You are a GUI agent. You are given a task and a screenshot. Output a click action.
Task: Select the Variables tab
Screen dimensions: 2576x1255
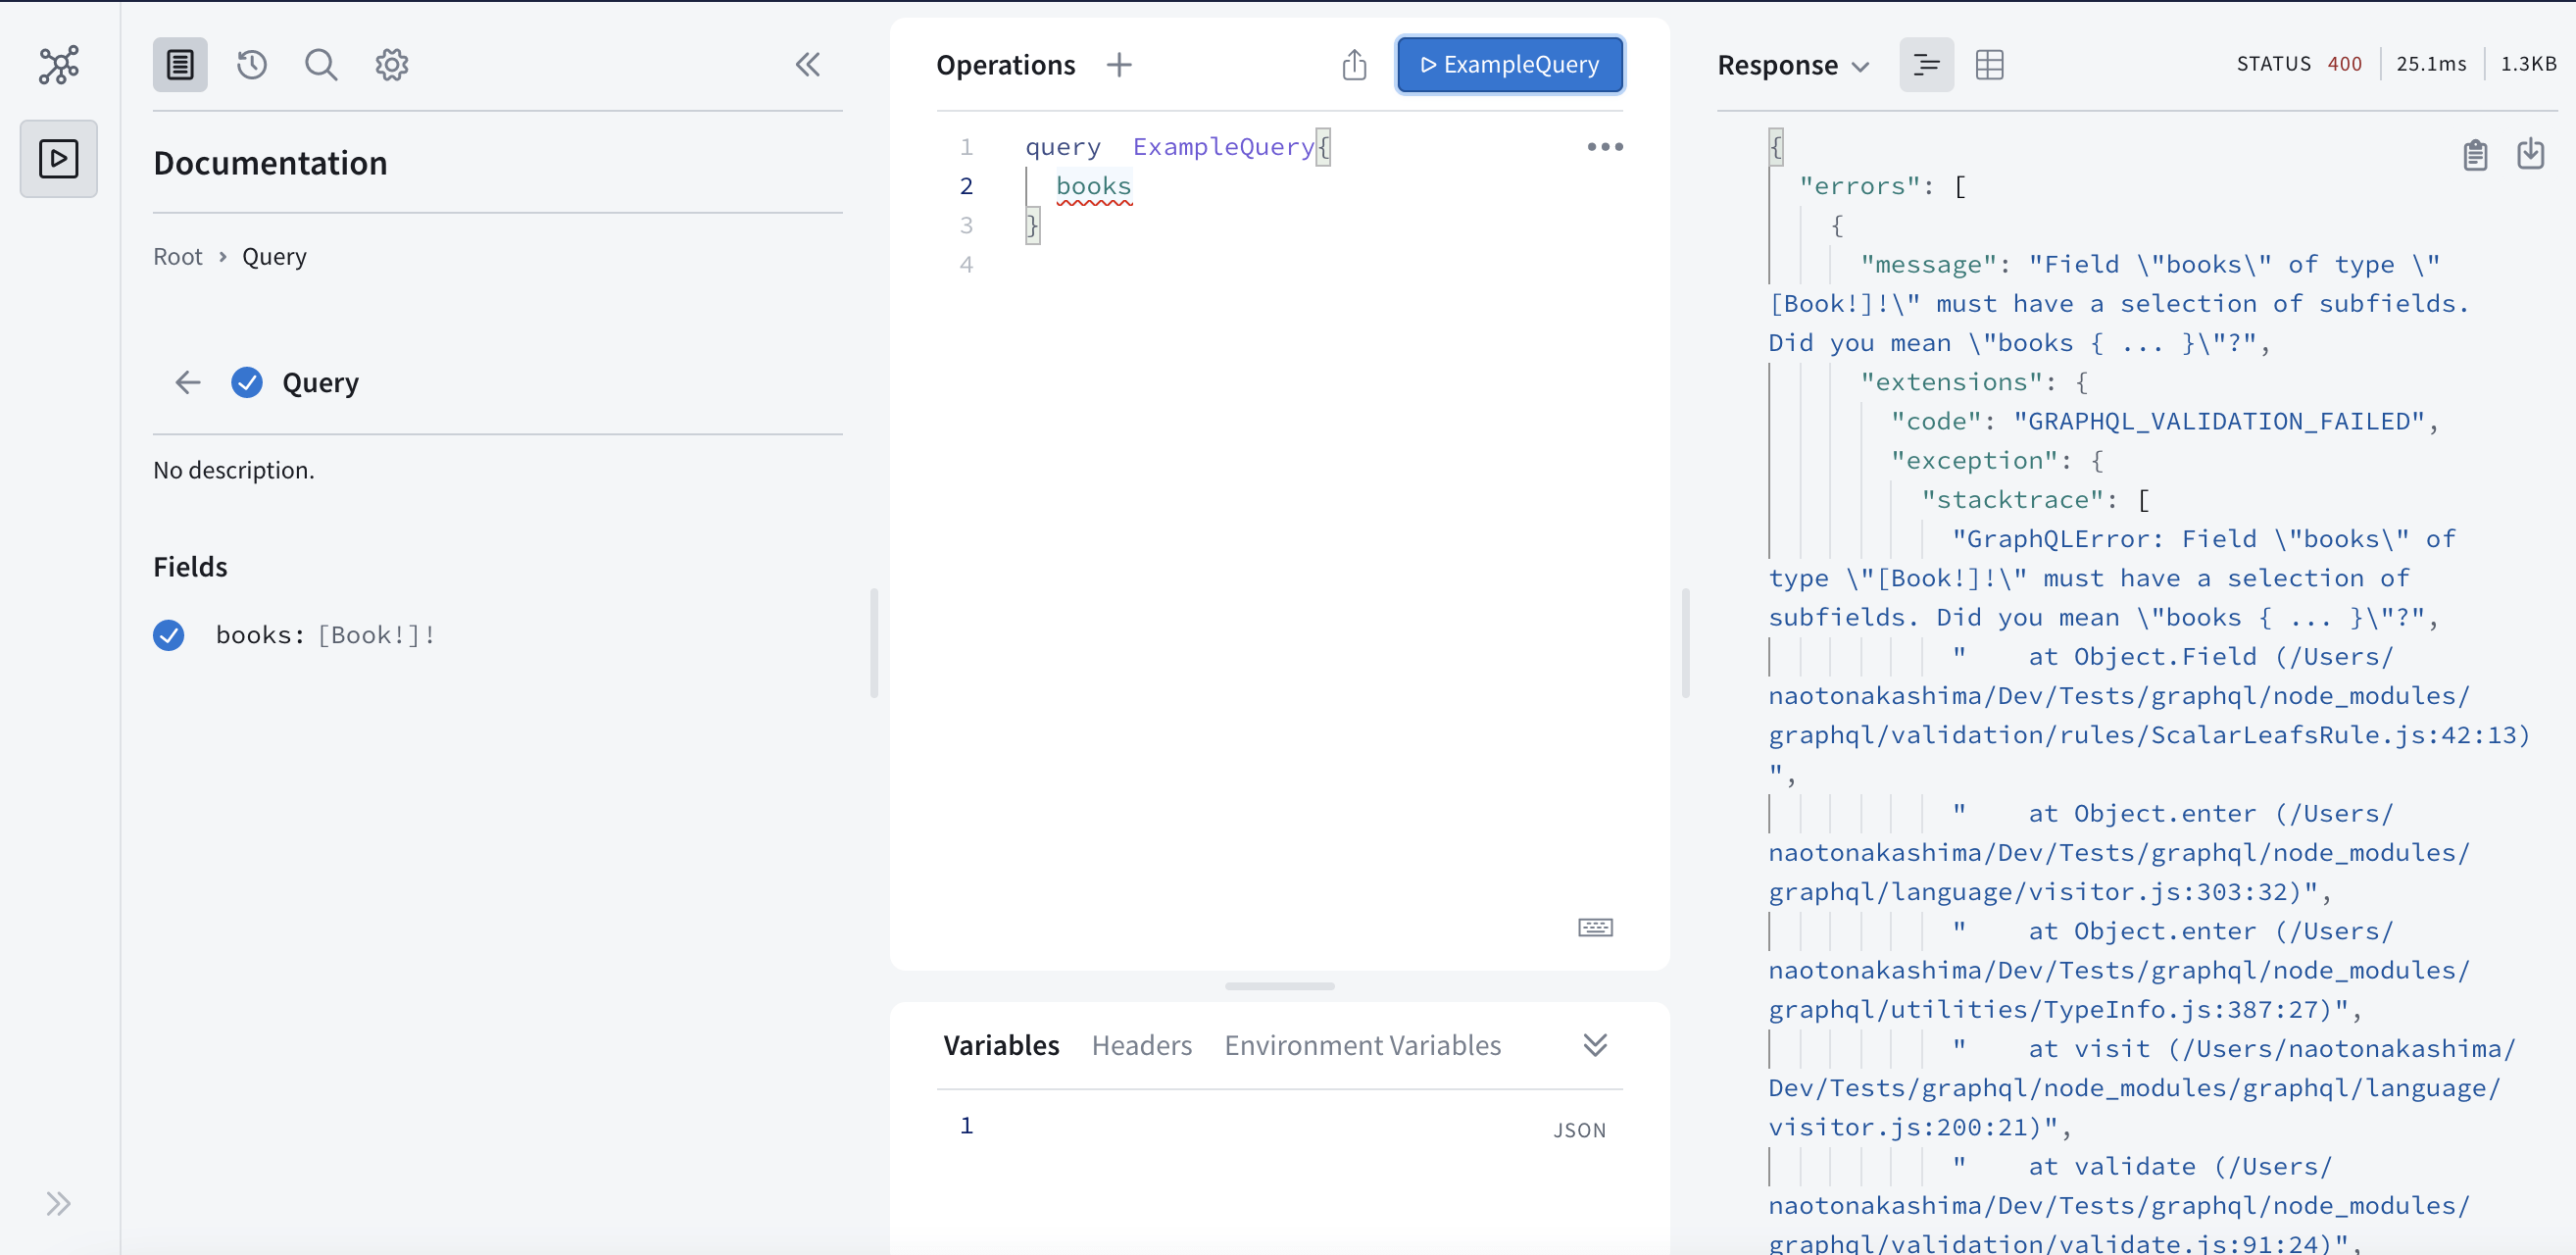coord(1001,1045)
